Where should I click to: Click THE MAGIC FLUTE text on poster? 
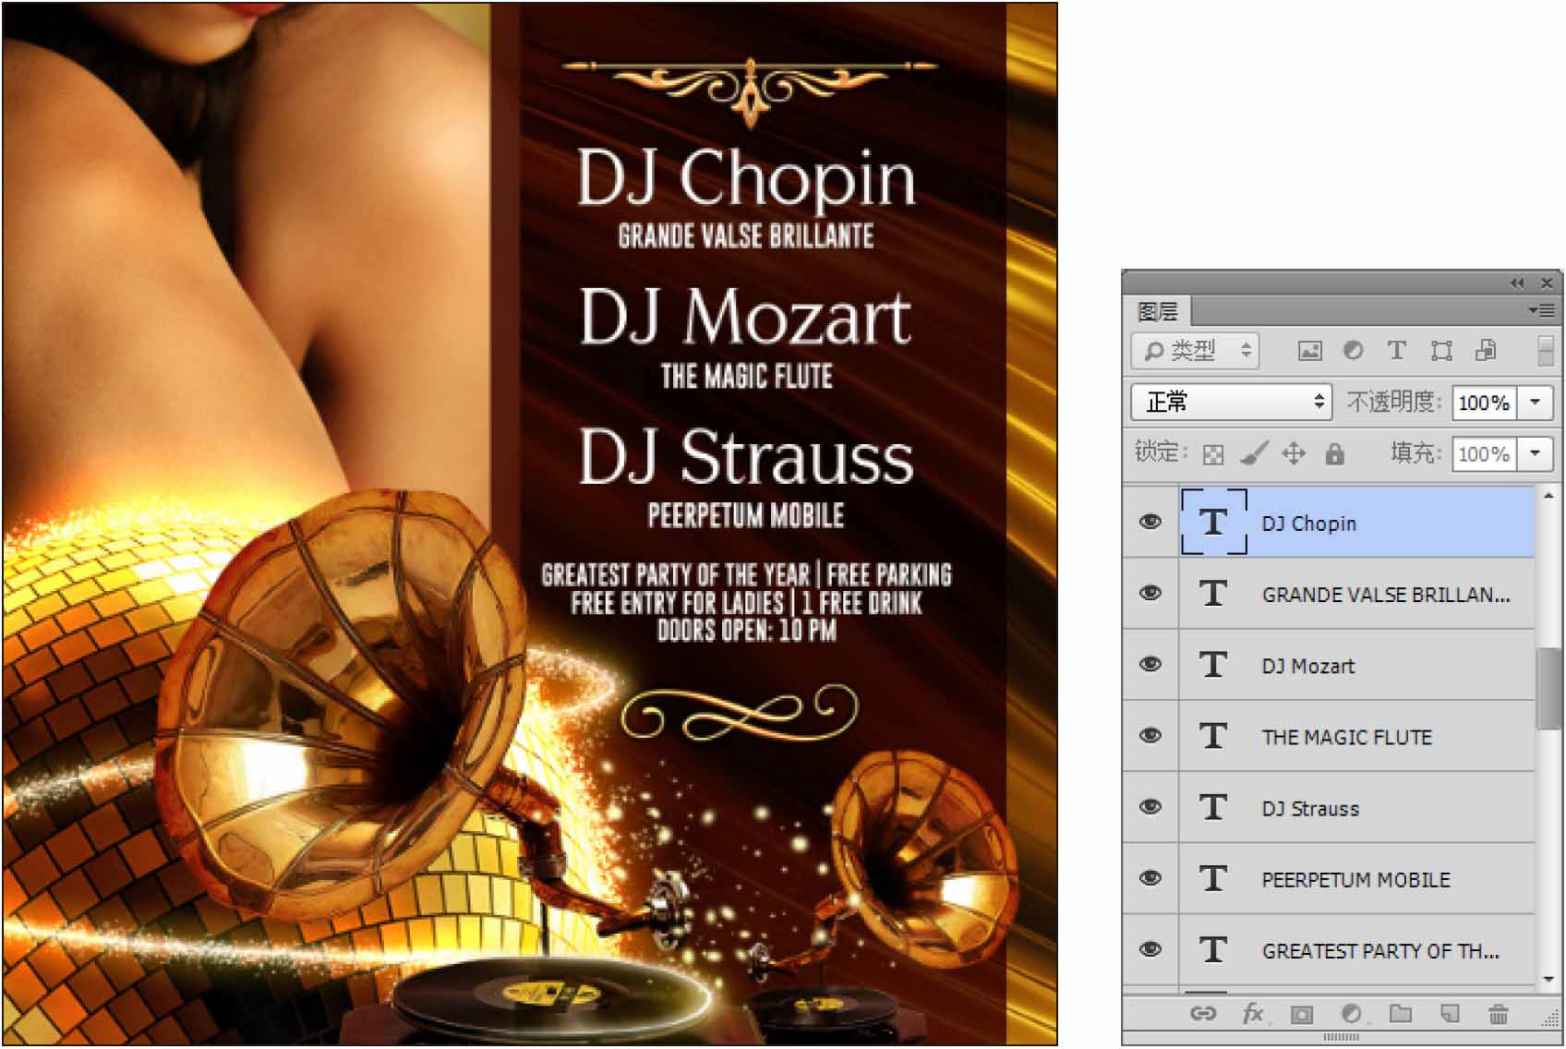click(x=746, y=376)
